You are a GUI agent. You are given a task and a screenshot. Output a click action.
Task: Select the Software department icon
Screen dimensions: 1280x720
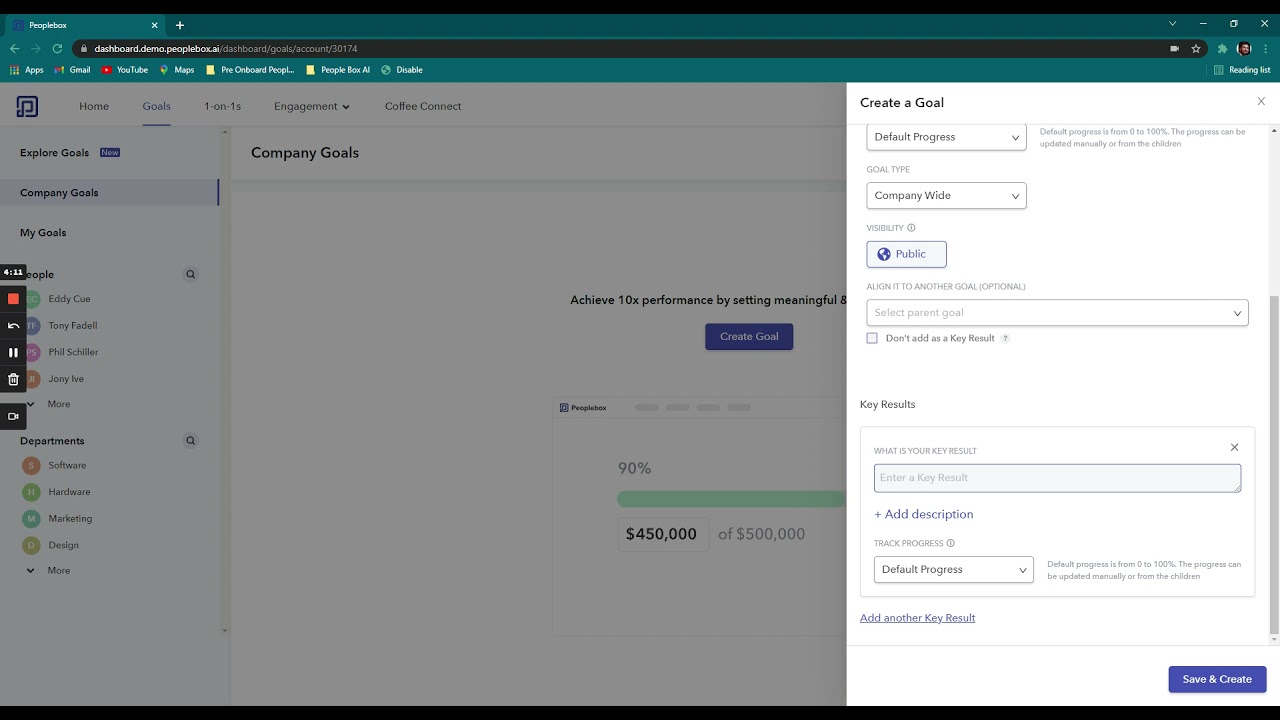click(31, 465)
